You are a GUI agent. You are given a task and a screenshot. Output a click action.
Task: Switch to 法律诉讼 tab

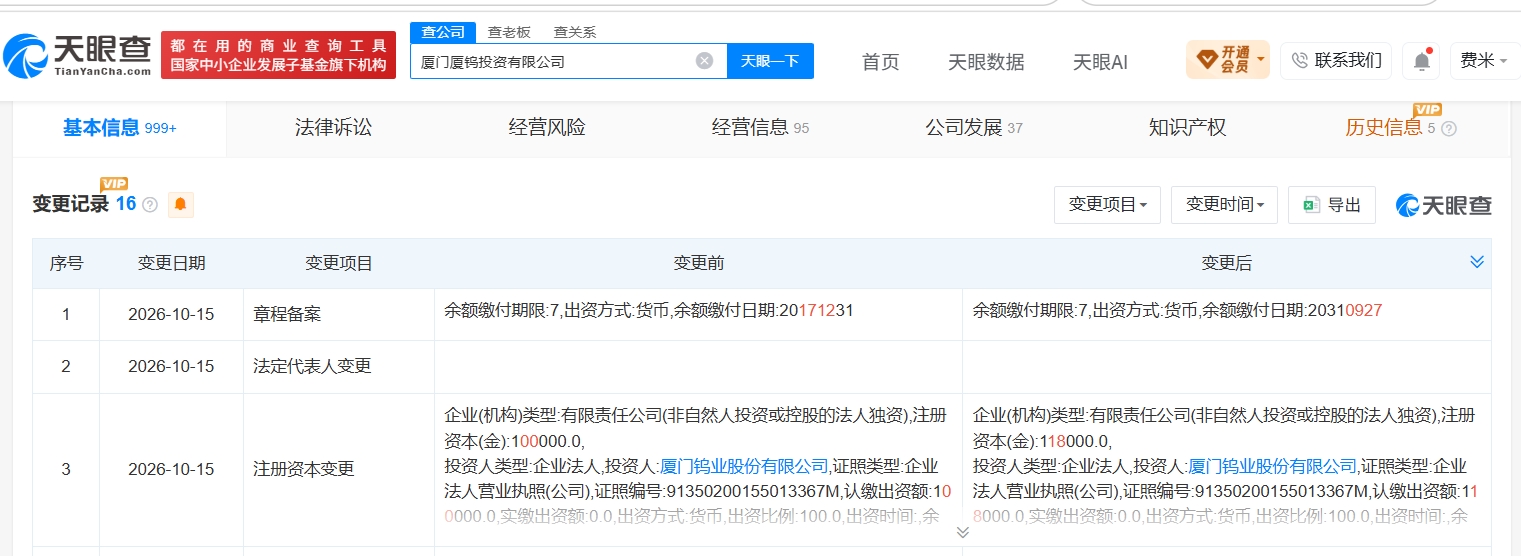(333, 128)
